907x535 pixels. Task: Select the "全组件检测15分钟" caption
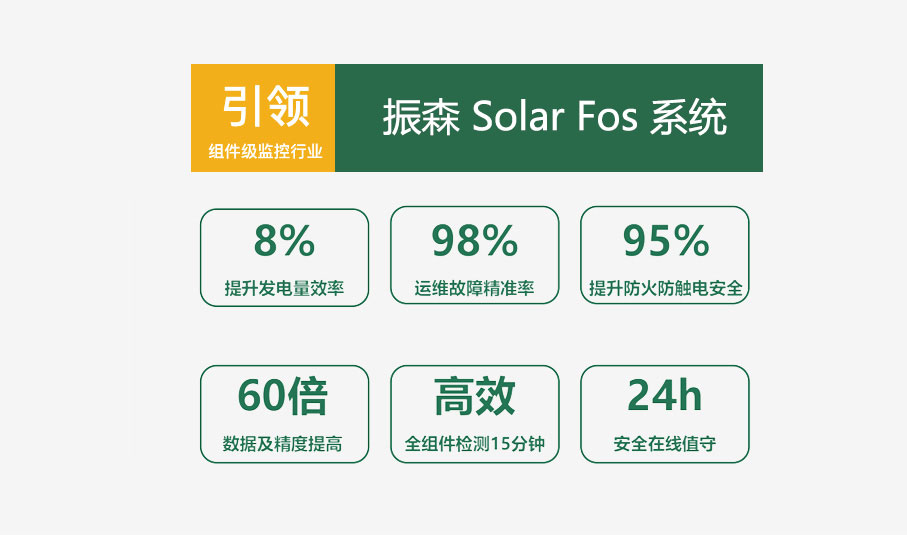pyautogui.click(x=474, y=444)
